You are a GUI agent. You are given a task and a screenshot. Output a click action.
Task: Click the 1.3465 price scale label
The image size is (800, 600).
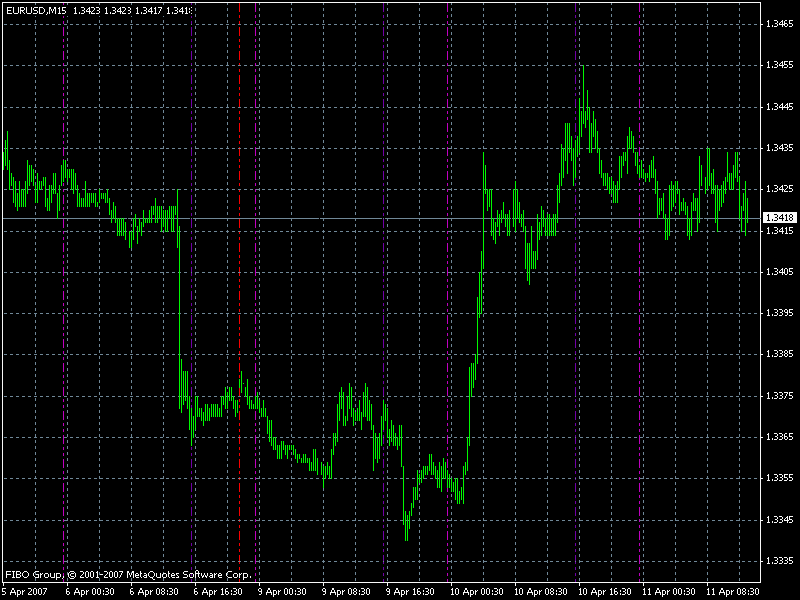point(780,24)
